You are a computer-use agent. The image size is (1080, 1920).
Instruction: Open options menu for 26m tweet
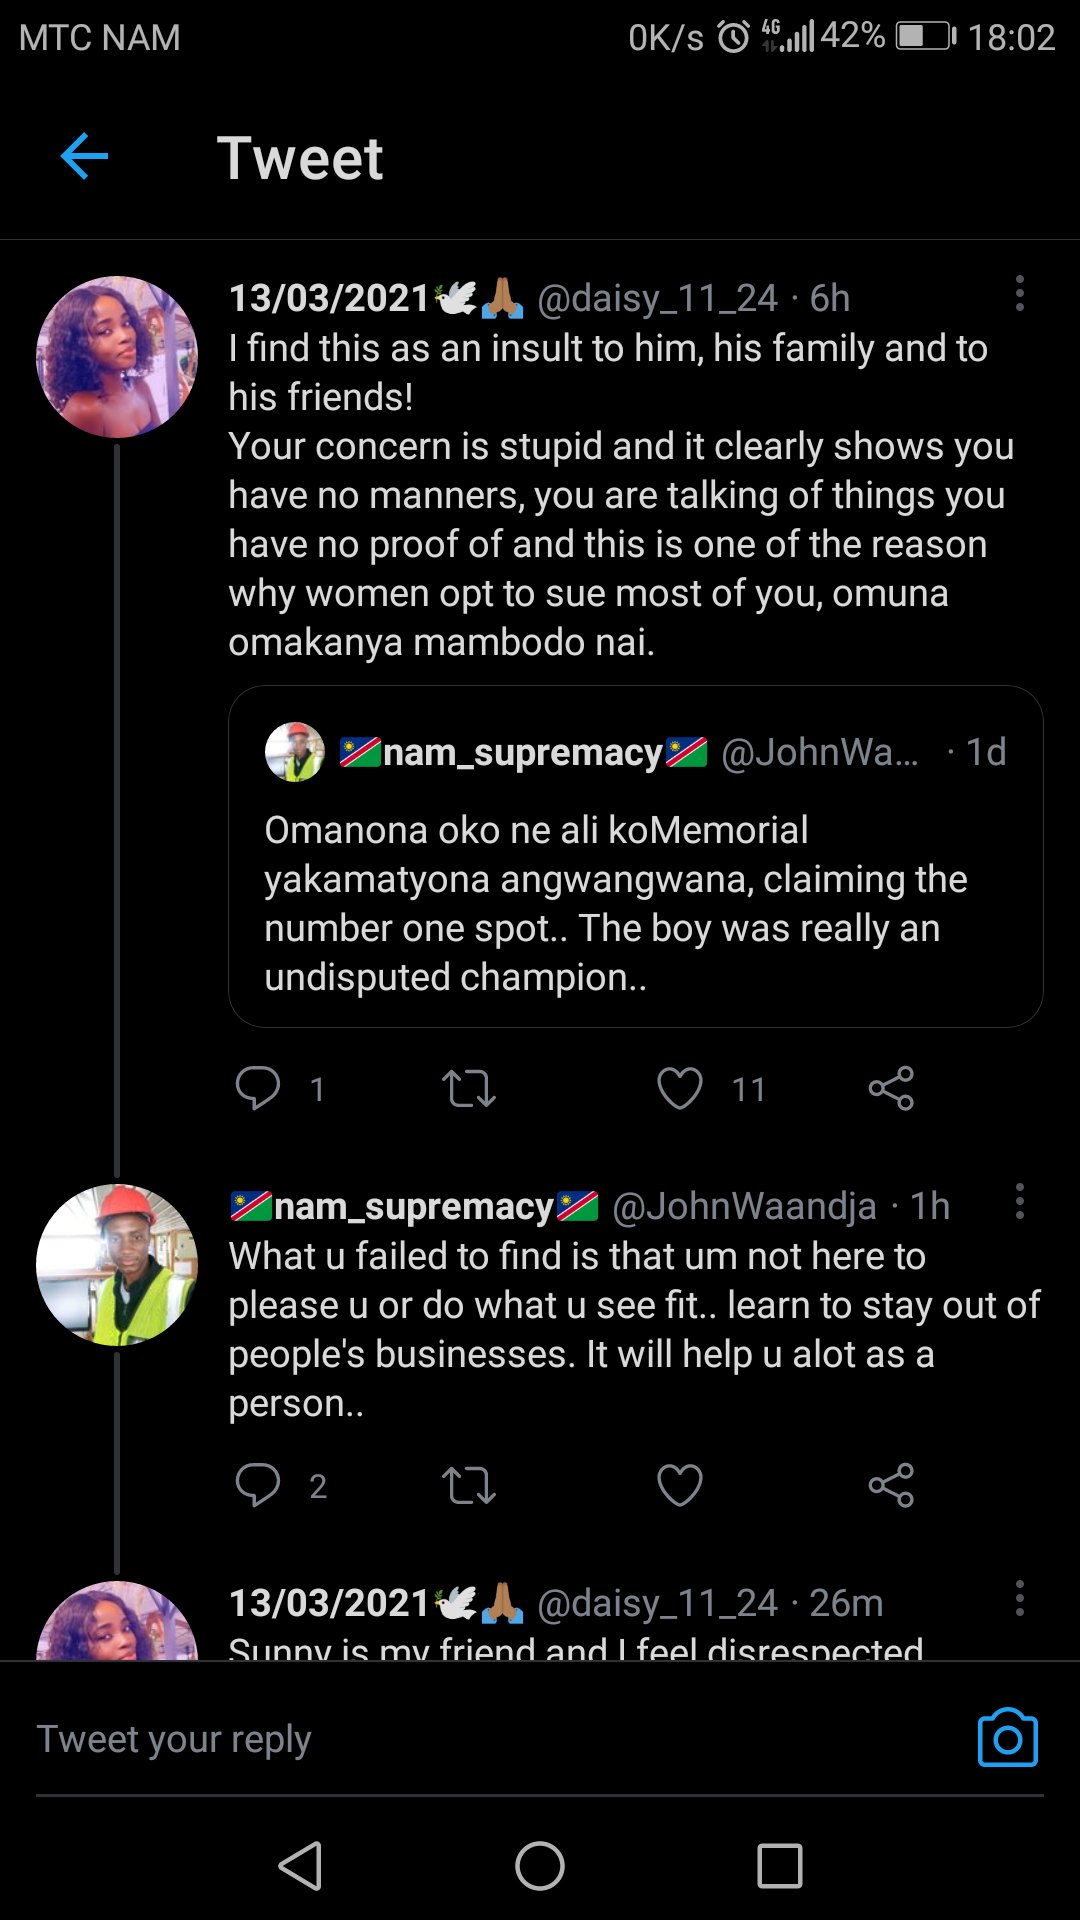pyautogui.click(x=1019, y=1598)
